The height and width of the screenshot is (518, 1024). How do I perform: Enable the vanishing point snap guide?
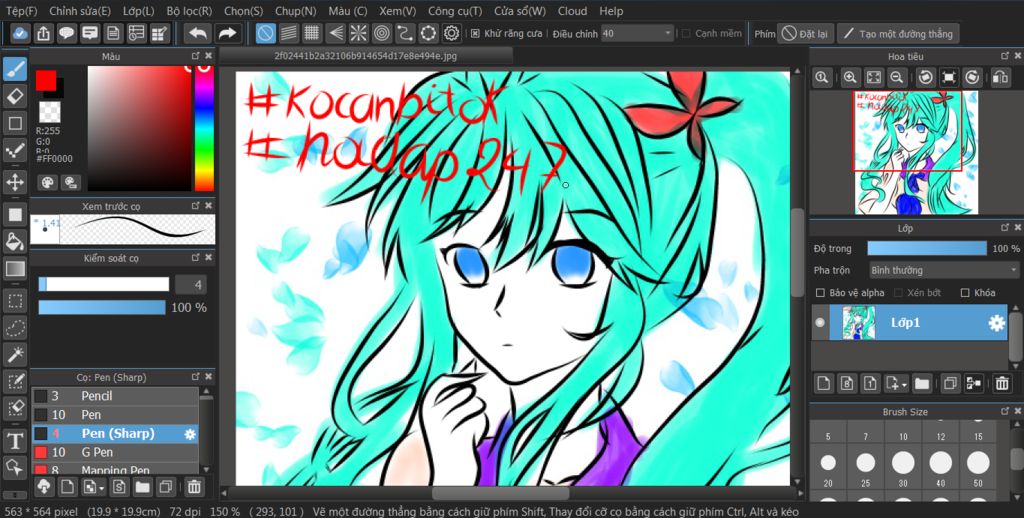(336, 33)
